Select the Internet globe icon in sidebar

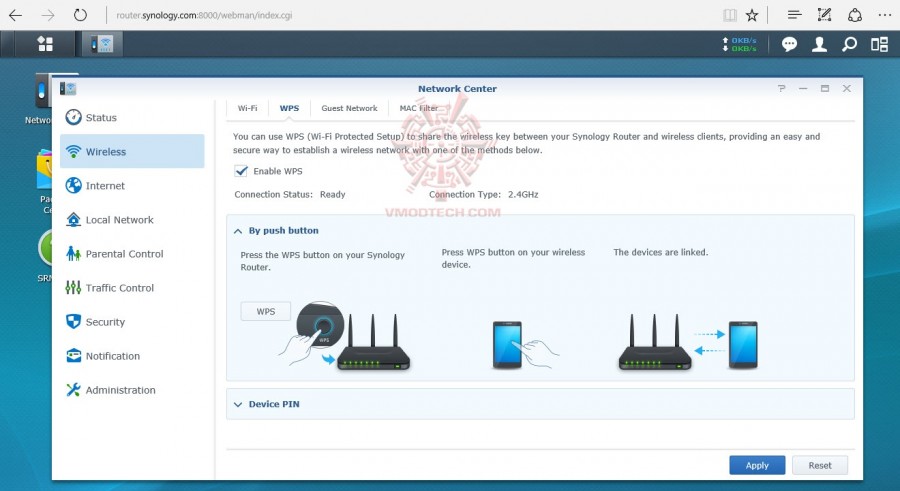tap(73, 185)
